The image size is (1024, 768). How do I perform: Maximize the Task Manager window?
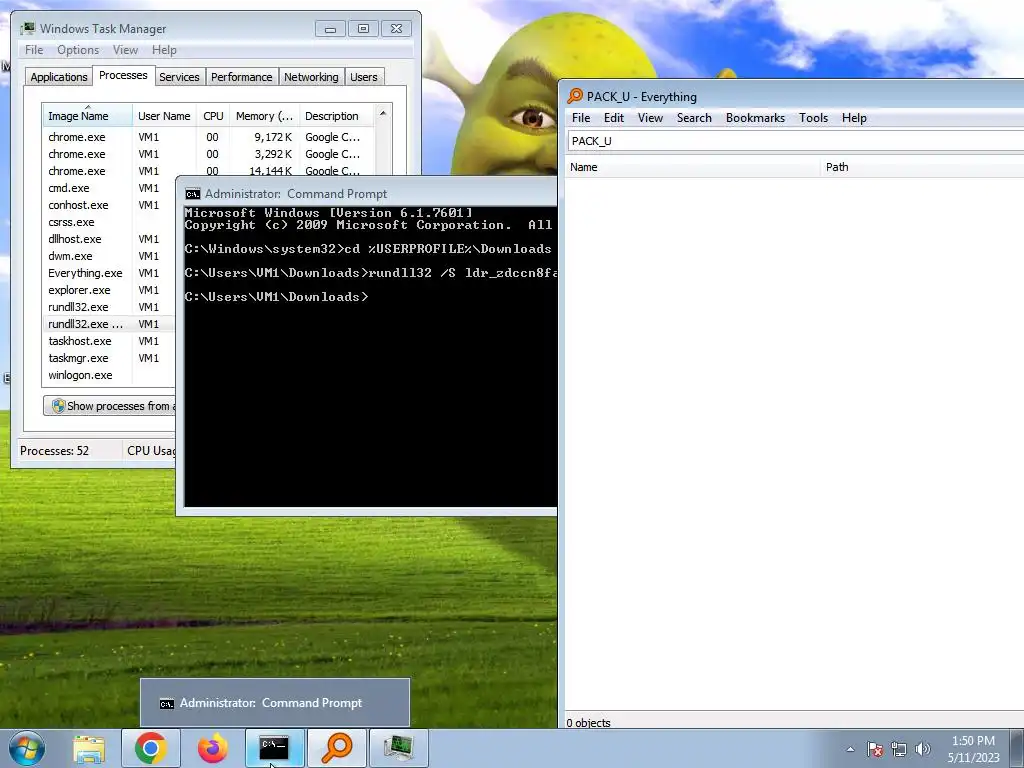[x=363, y=29]
